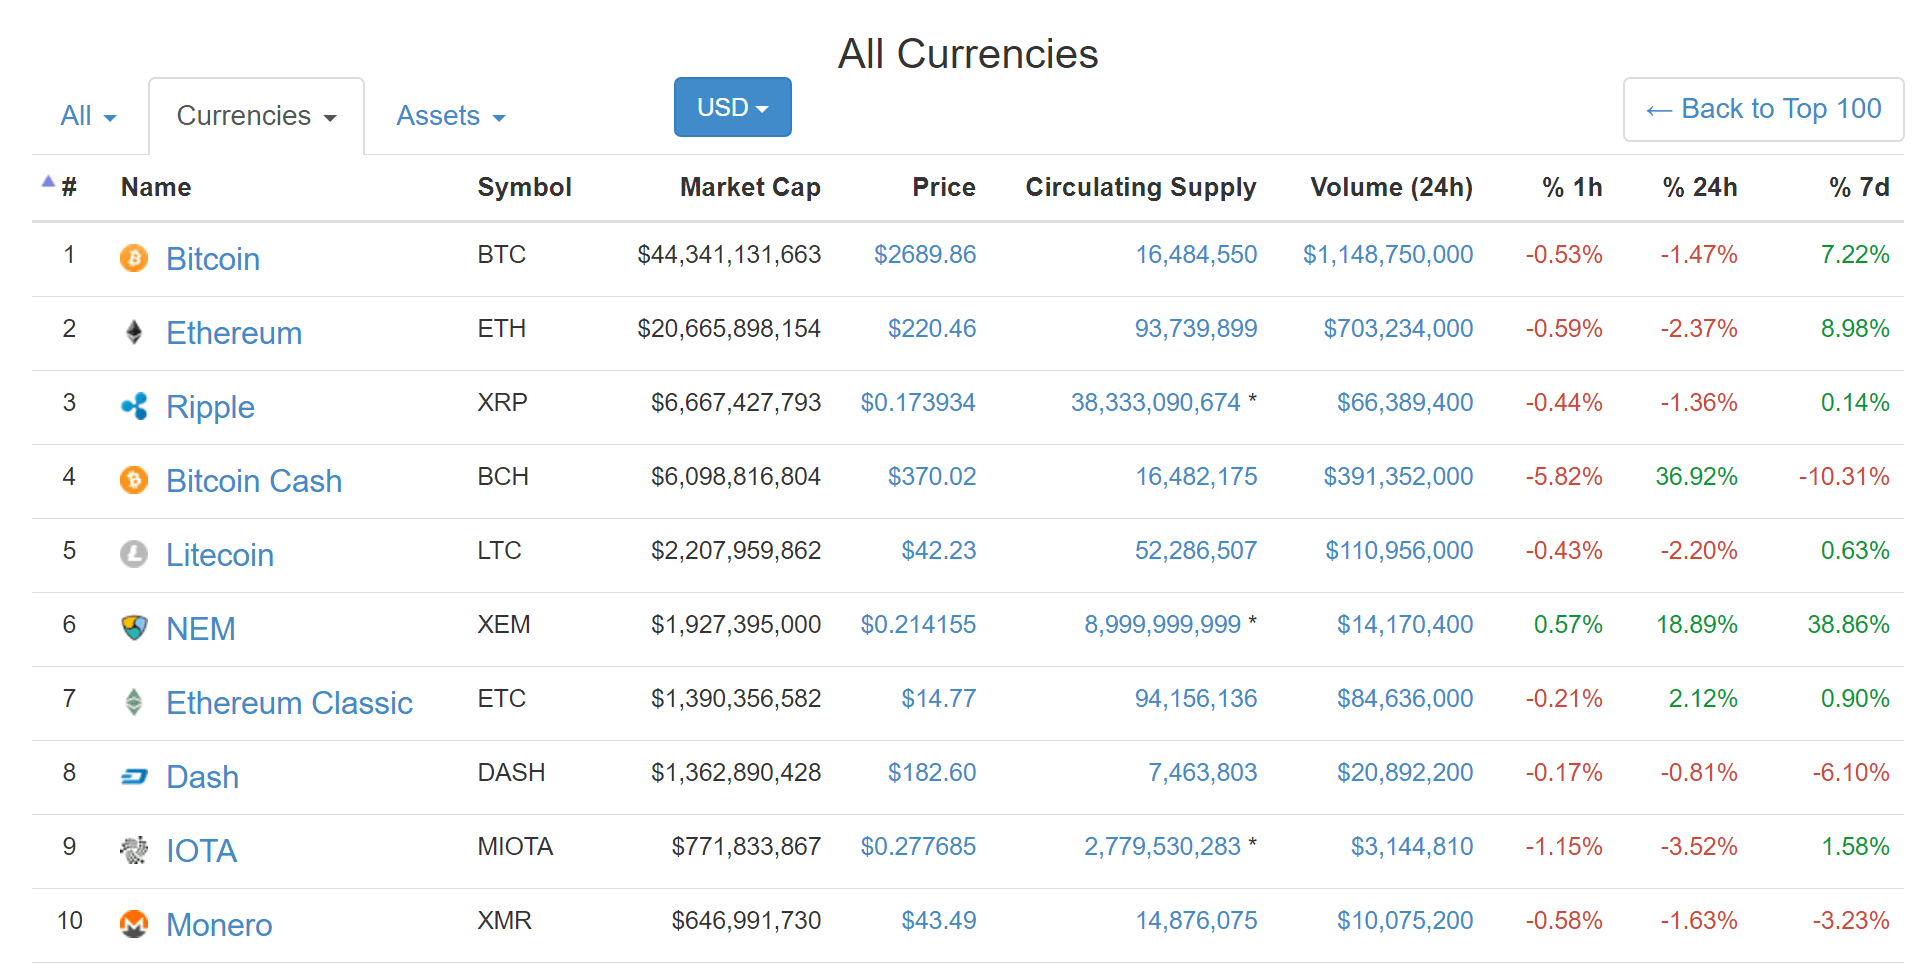Select Bitcoin market cap $44,341,131,663
The height and width of the screenshot is (964, 1926).
[729, 255]
